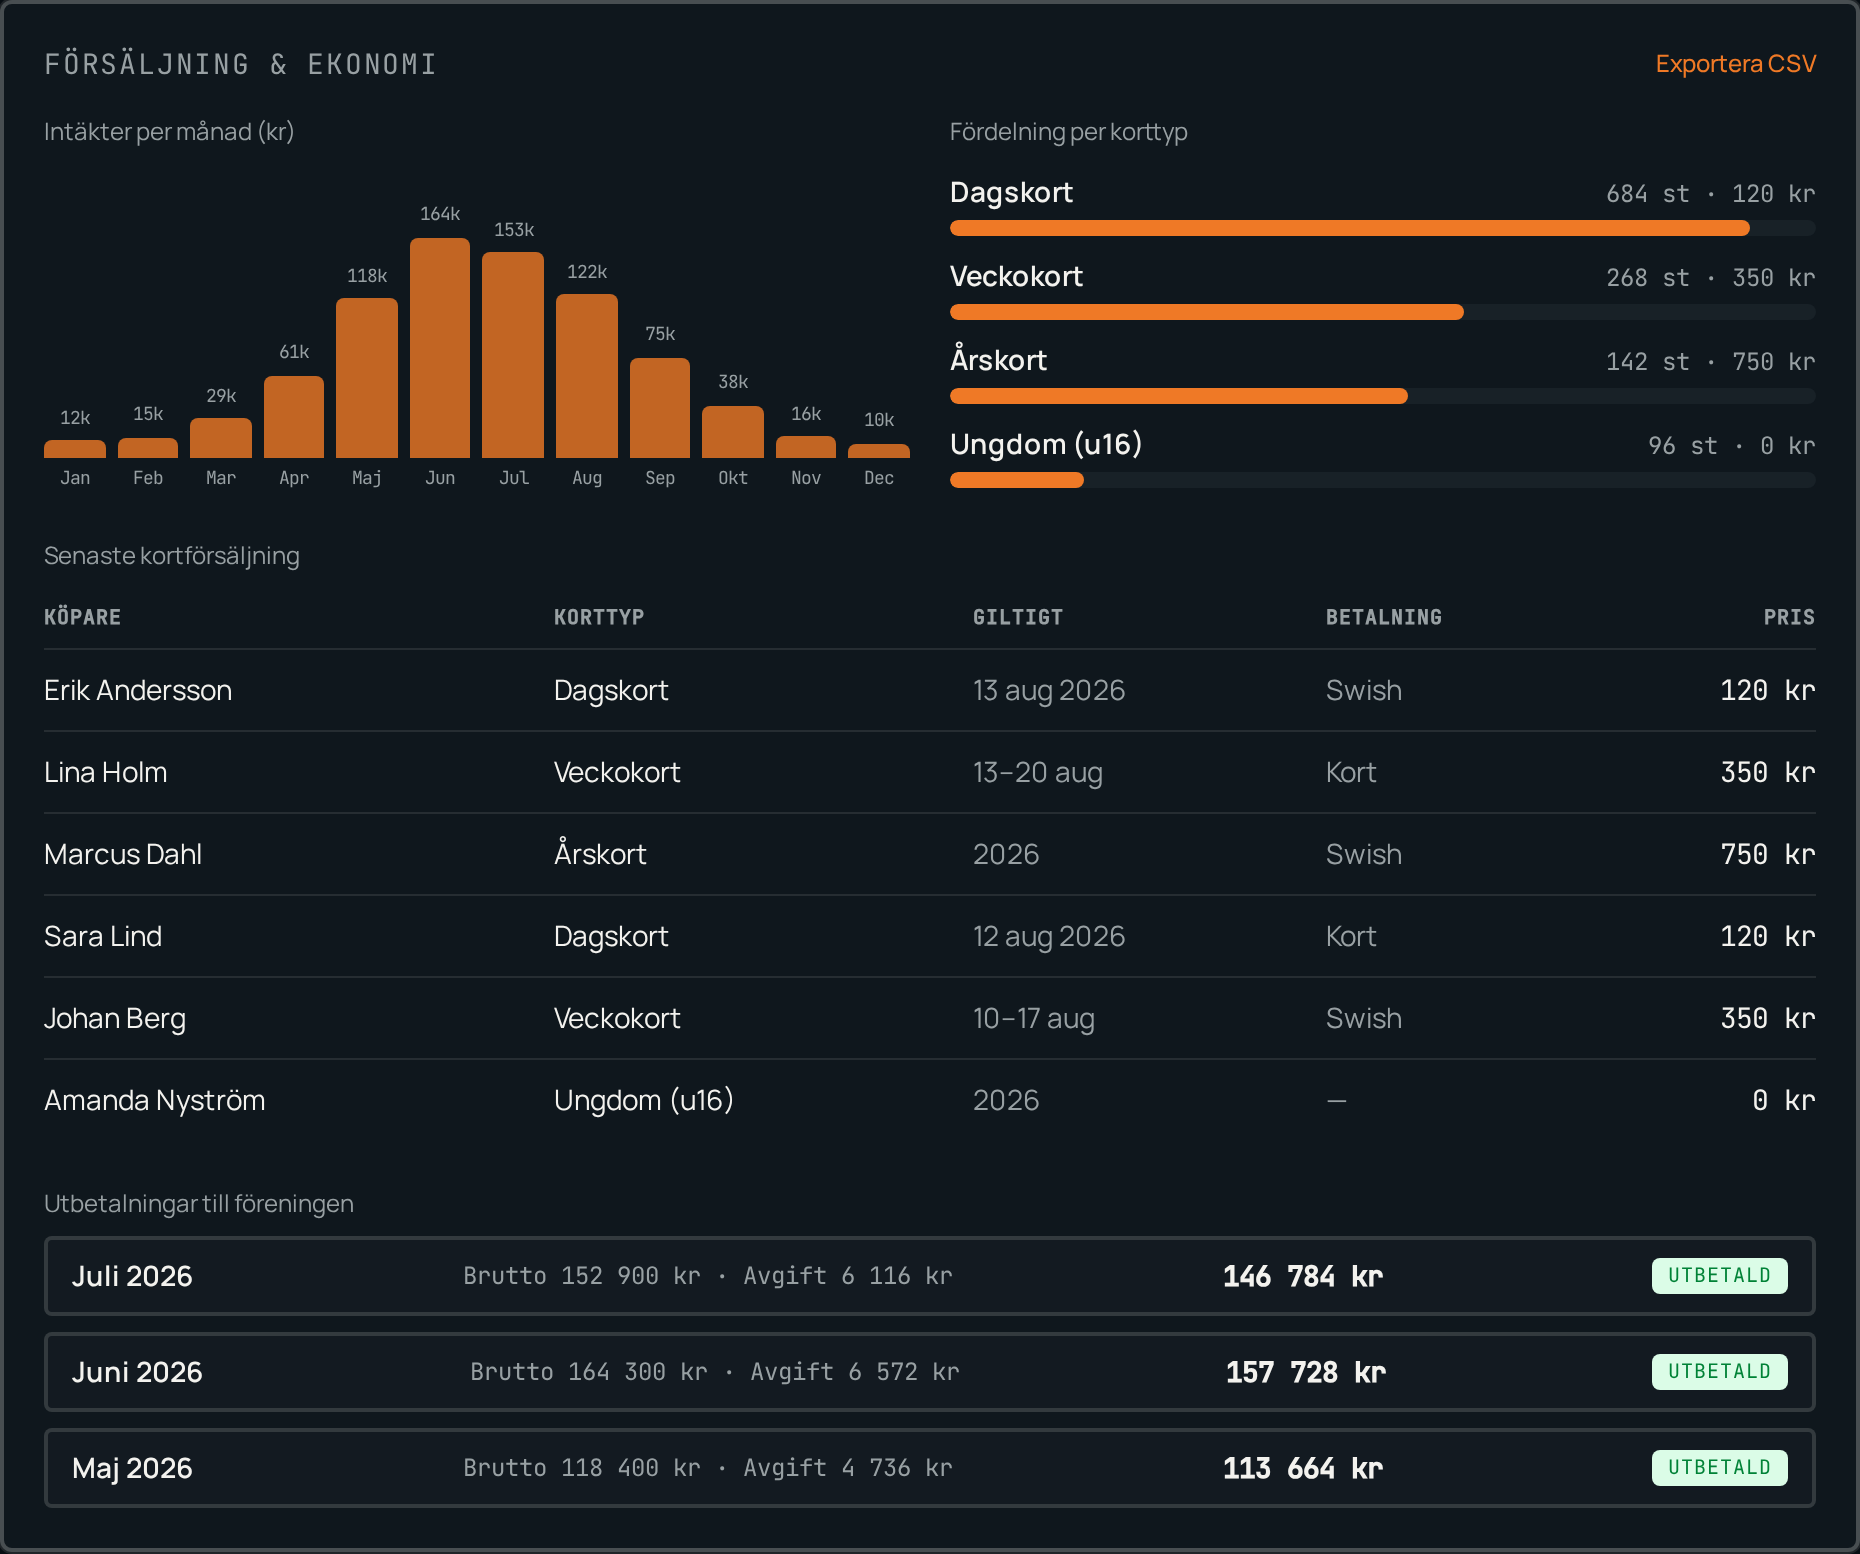Click the Maj revenue bar in chart

[367, 378]
